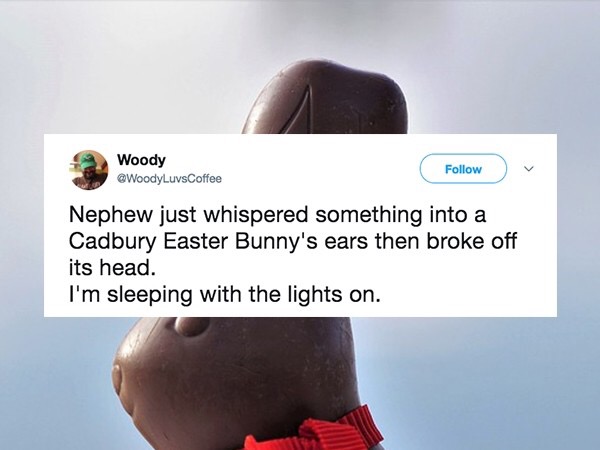
Task: Click the chocolate bunny ear above the tweet
Action: click(324, 98)
